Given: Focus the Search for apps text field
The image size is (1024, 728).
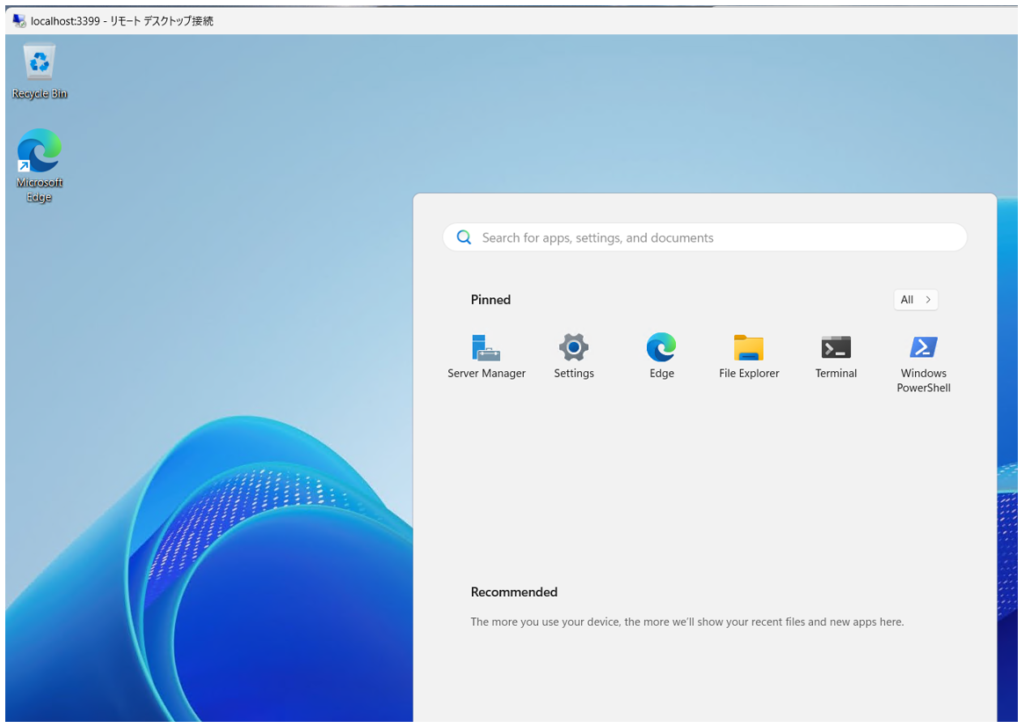Looking at the screenshot, I should (700, 238).
